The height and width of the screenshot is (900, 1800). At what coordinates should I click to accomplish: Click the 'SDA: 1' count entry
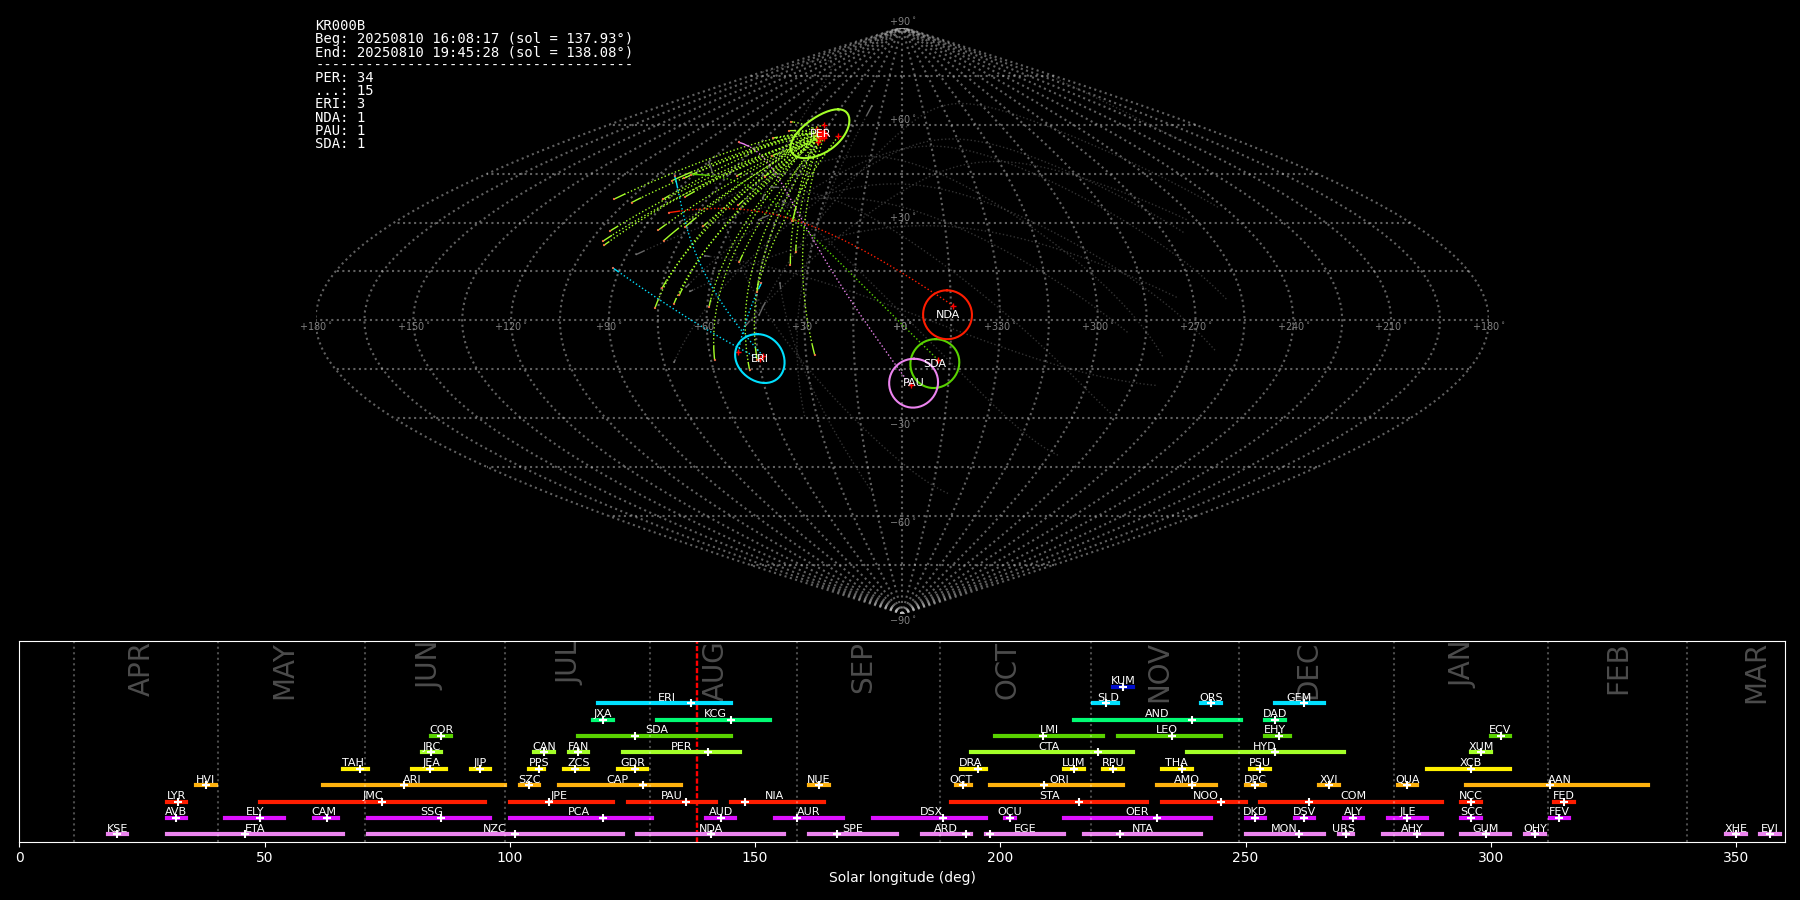340,144
